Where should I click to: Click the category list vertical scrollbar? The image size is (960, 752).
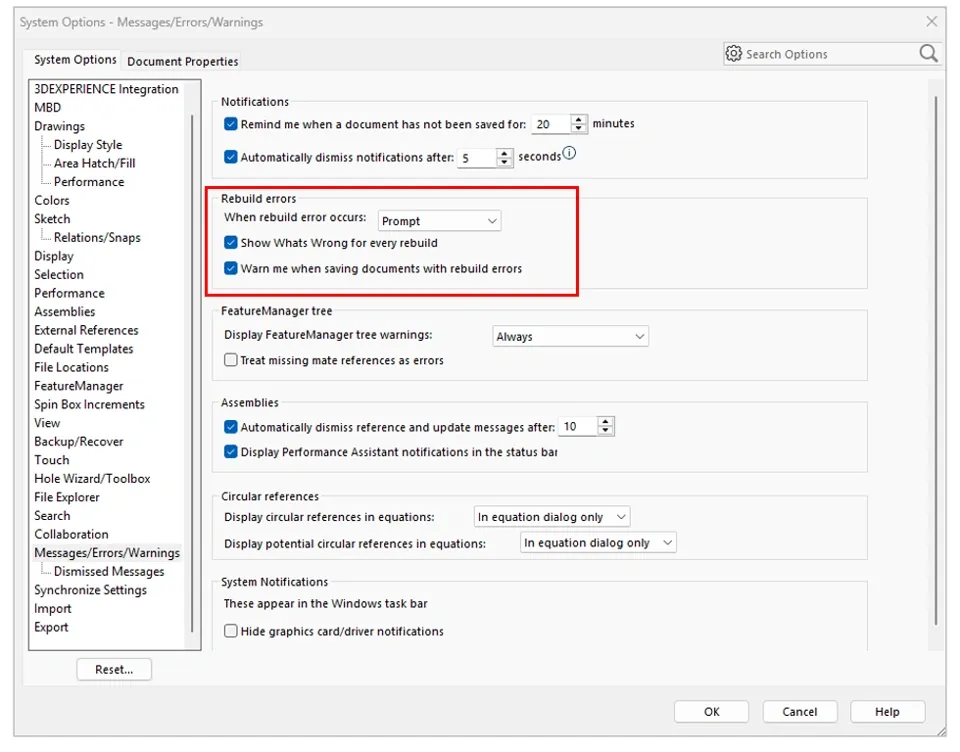tap(192, 374)
